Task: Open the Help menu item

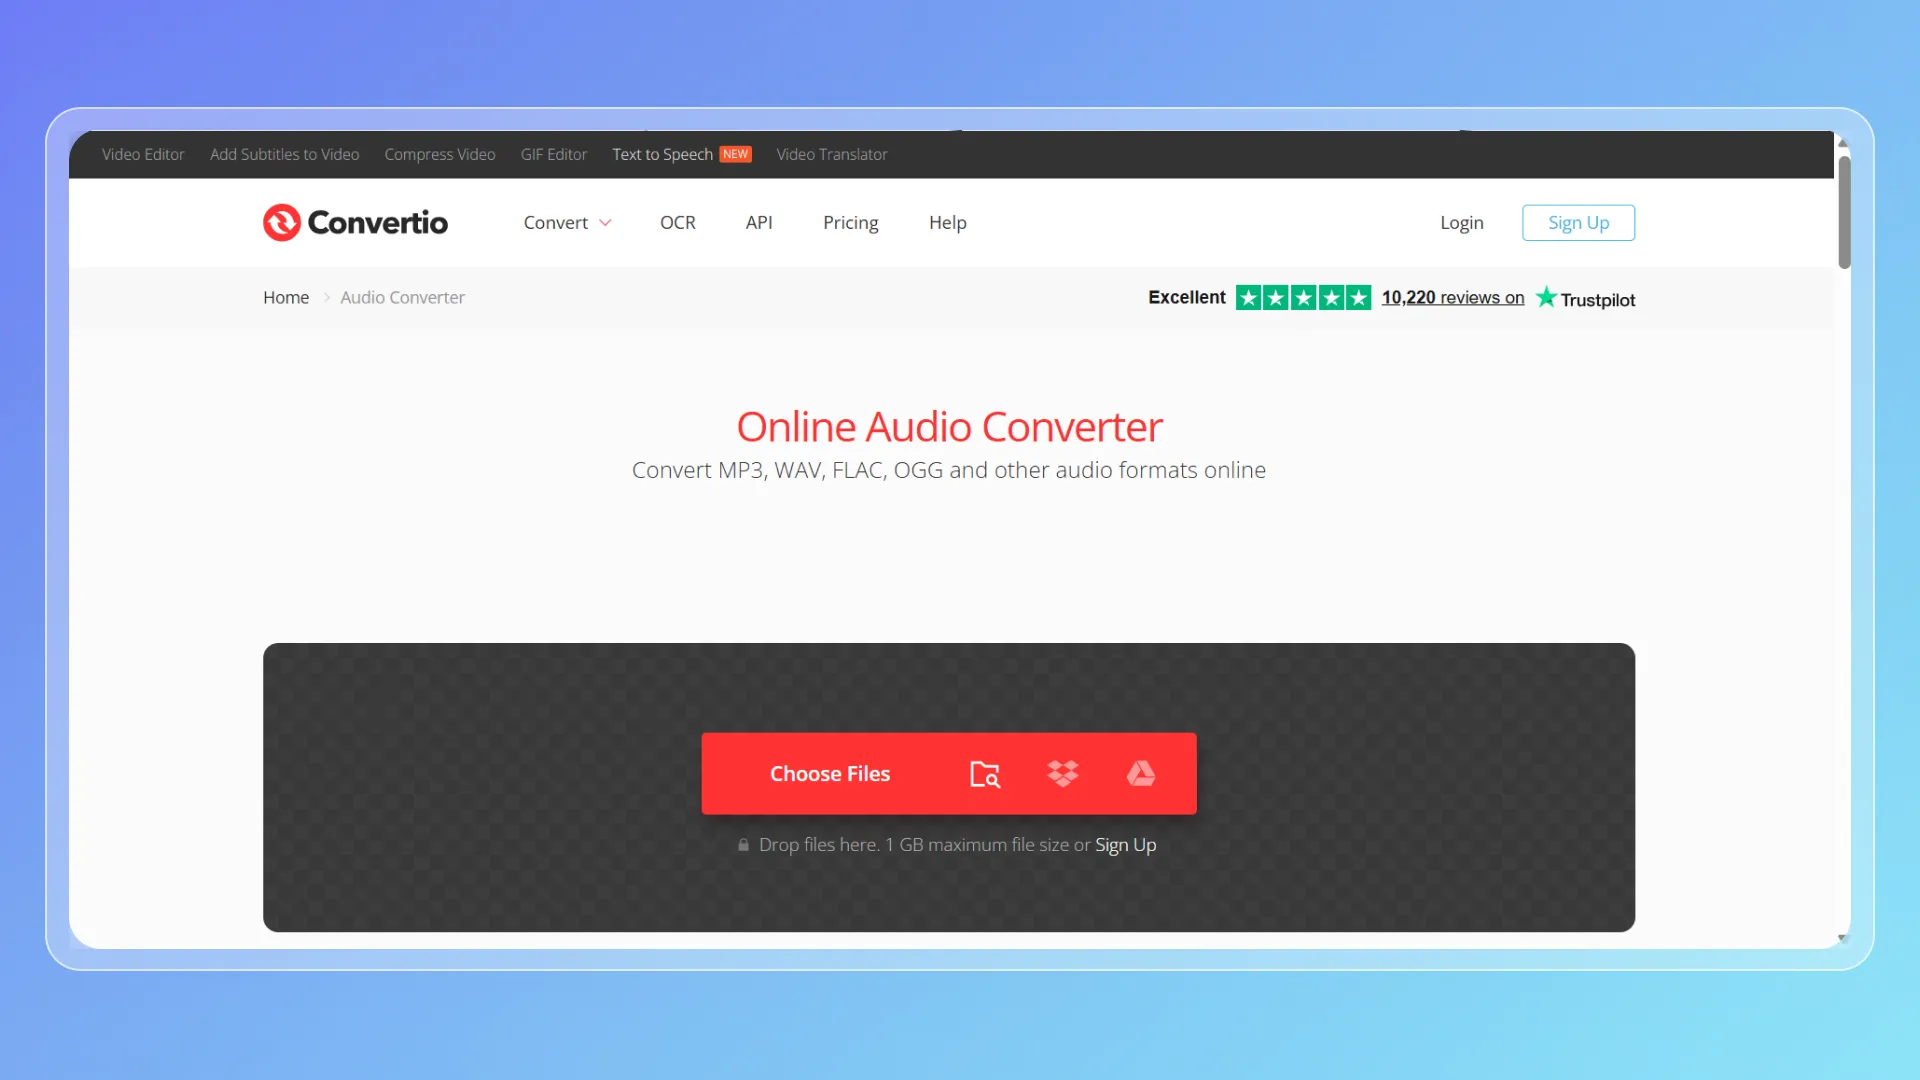Action: pos(948,222)
